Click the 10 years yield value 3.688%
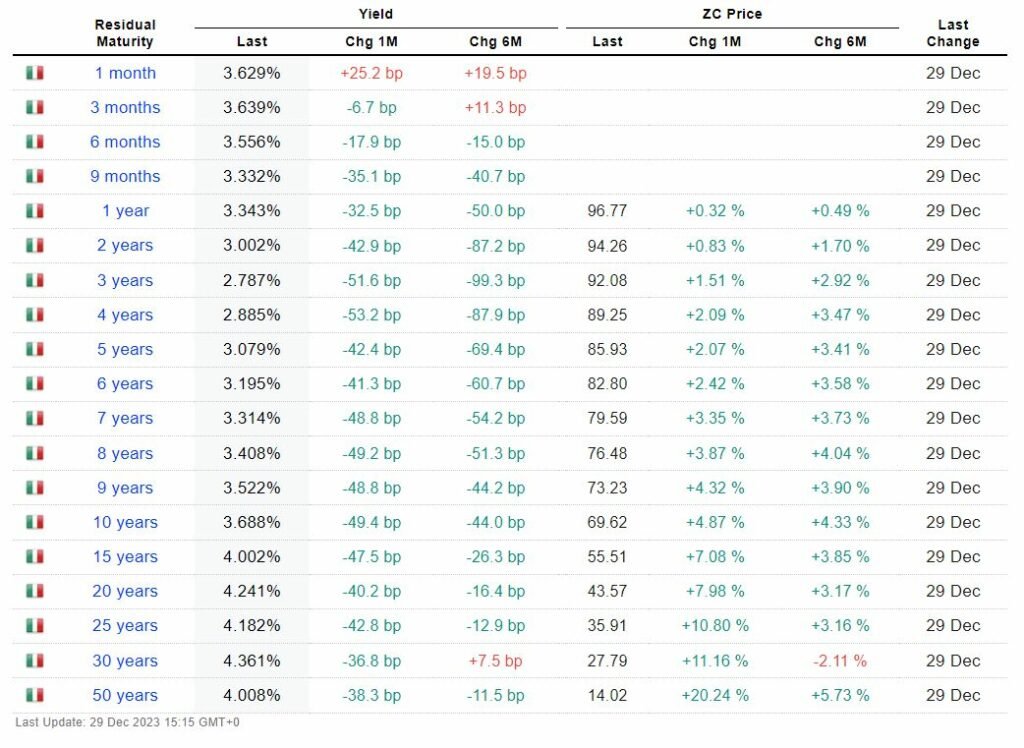Viewport: 1024px width, 748px height. pos(252,522)
